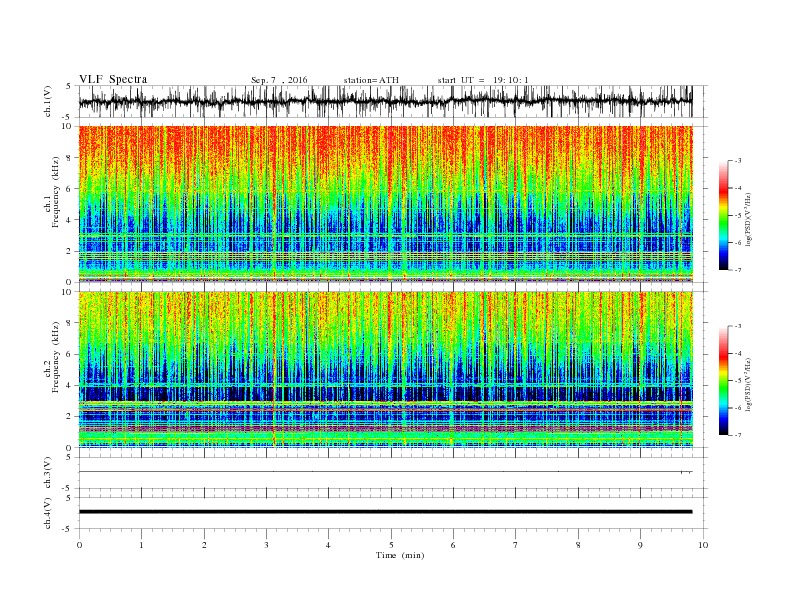The width and height of the screenshot is (792, 612).
Task: Click time axis tick label "9"
Action: [x=640, y=545]
